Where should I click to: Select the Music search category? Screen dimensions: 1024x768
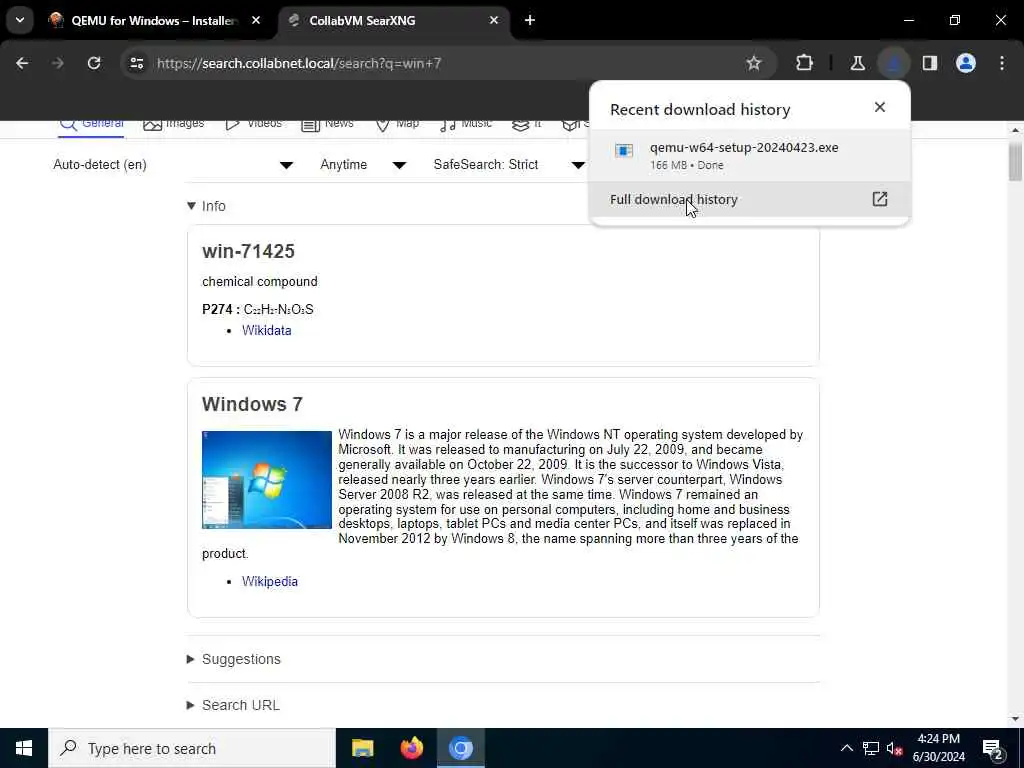(x=466, y=123)
